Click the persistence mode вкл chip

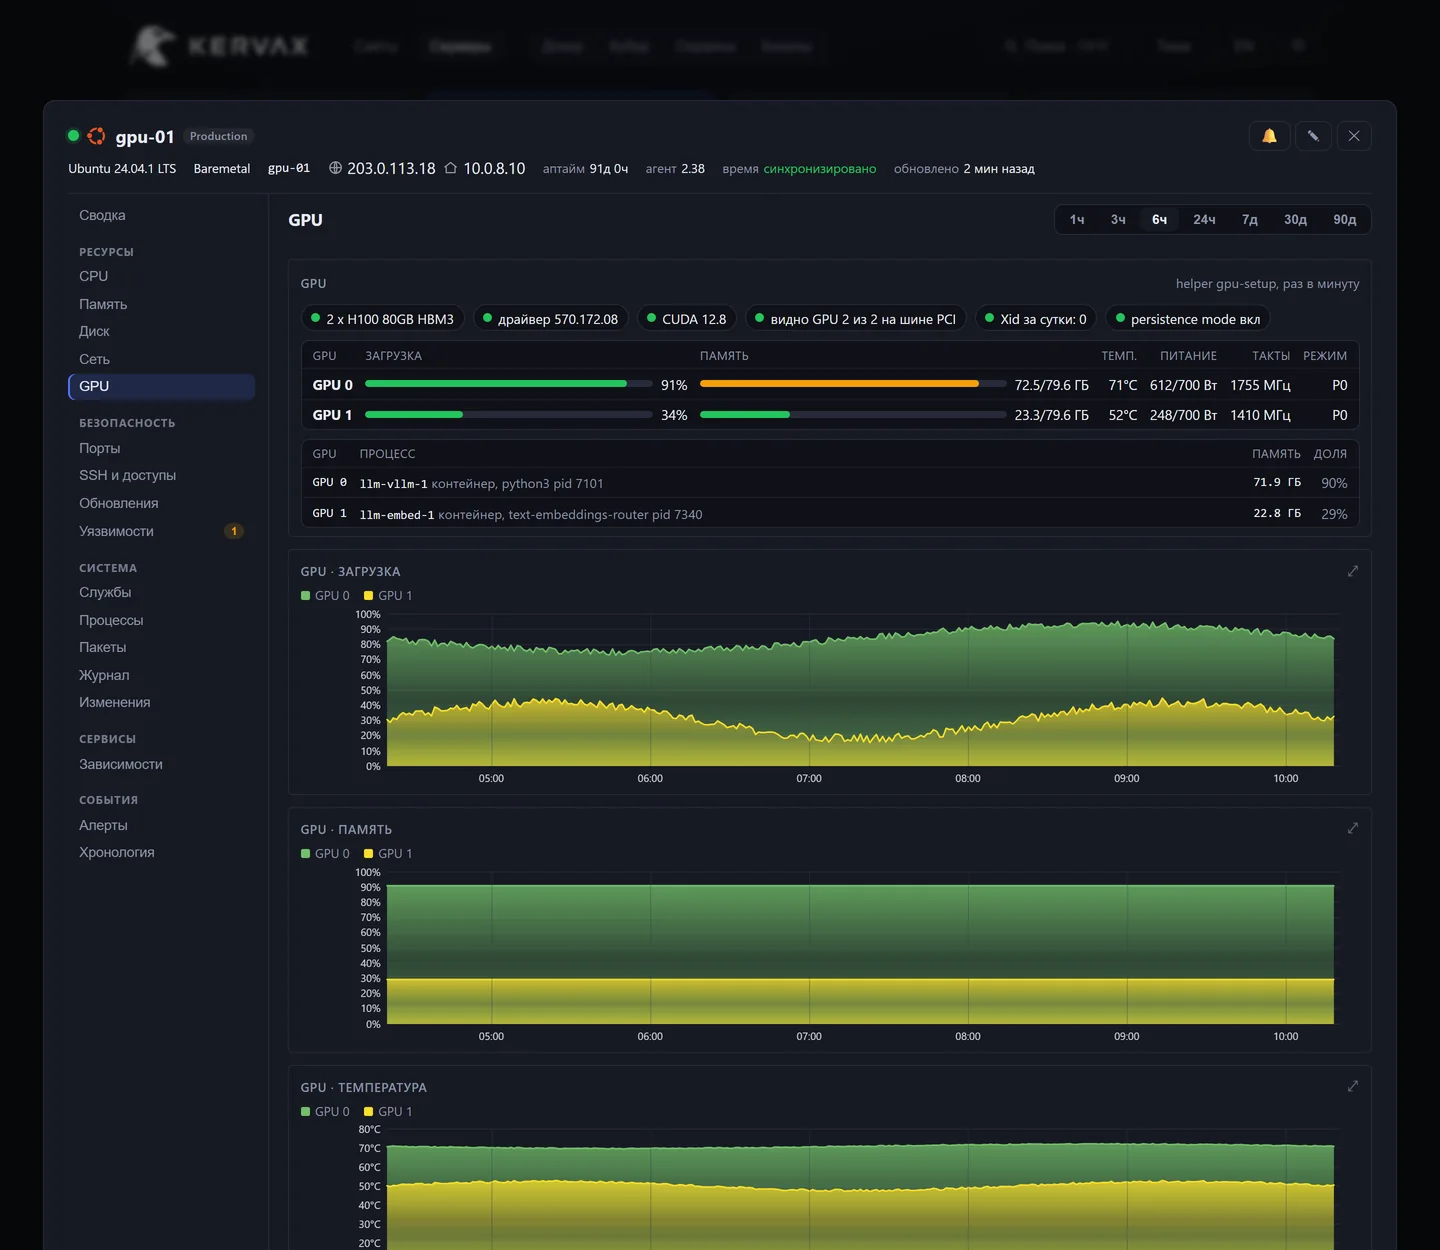click(x=1188, y=319)
